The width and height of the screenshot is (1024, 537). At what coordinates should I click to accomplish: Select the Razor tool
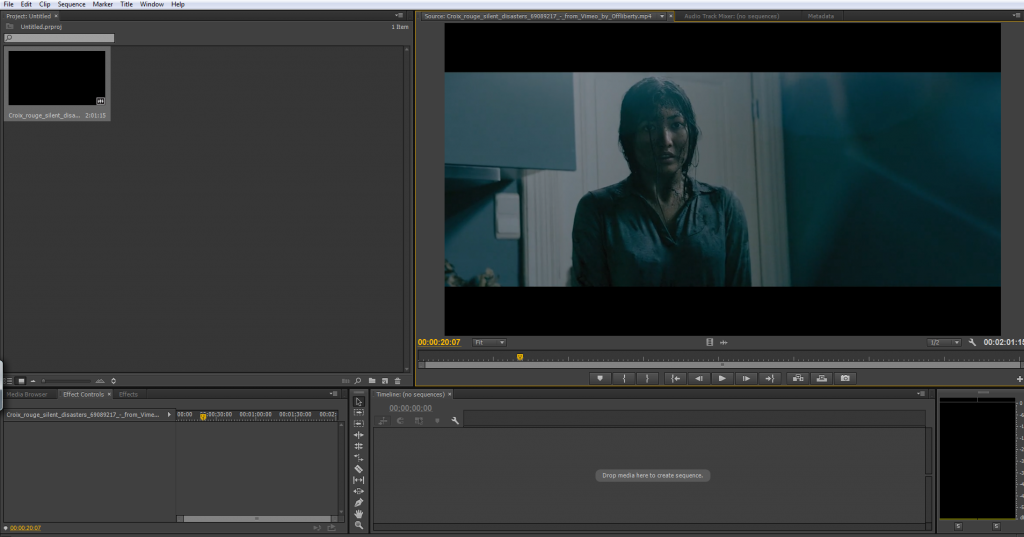click(359, 469)
